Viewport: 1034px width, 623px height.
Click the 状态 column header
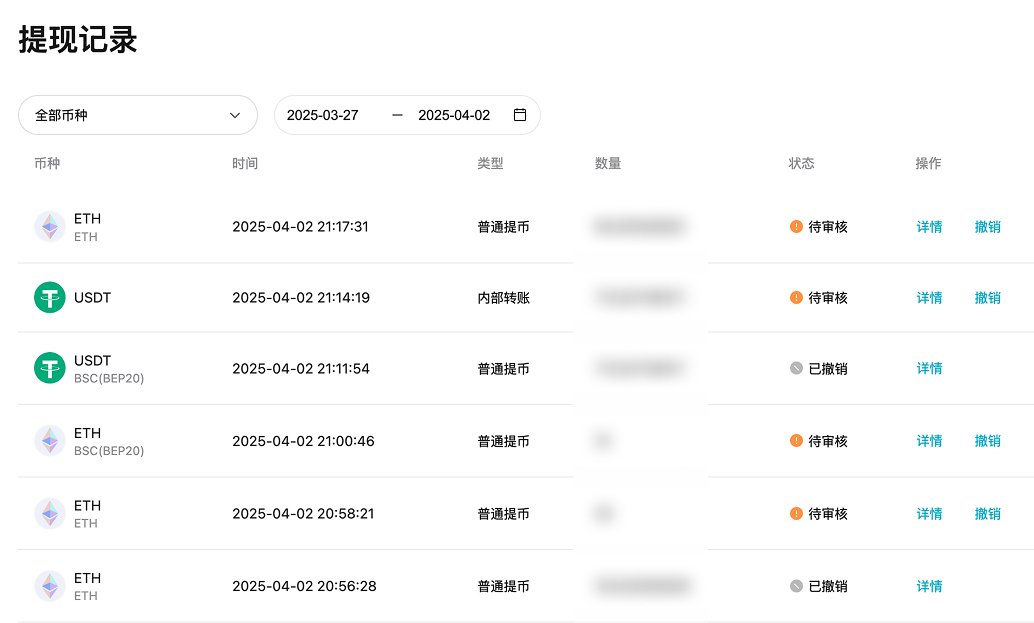click(802, 163)
